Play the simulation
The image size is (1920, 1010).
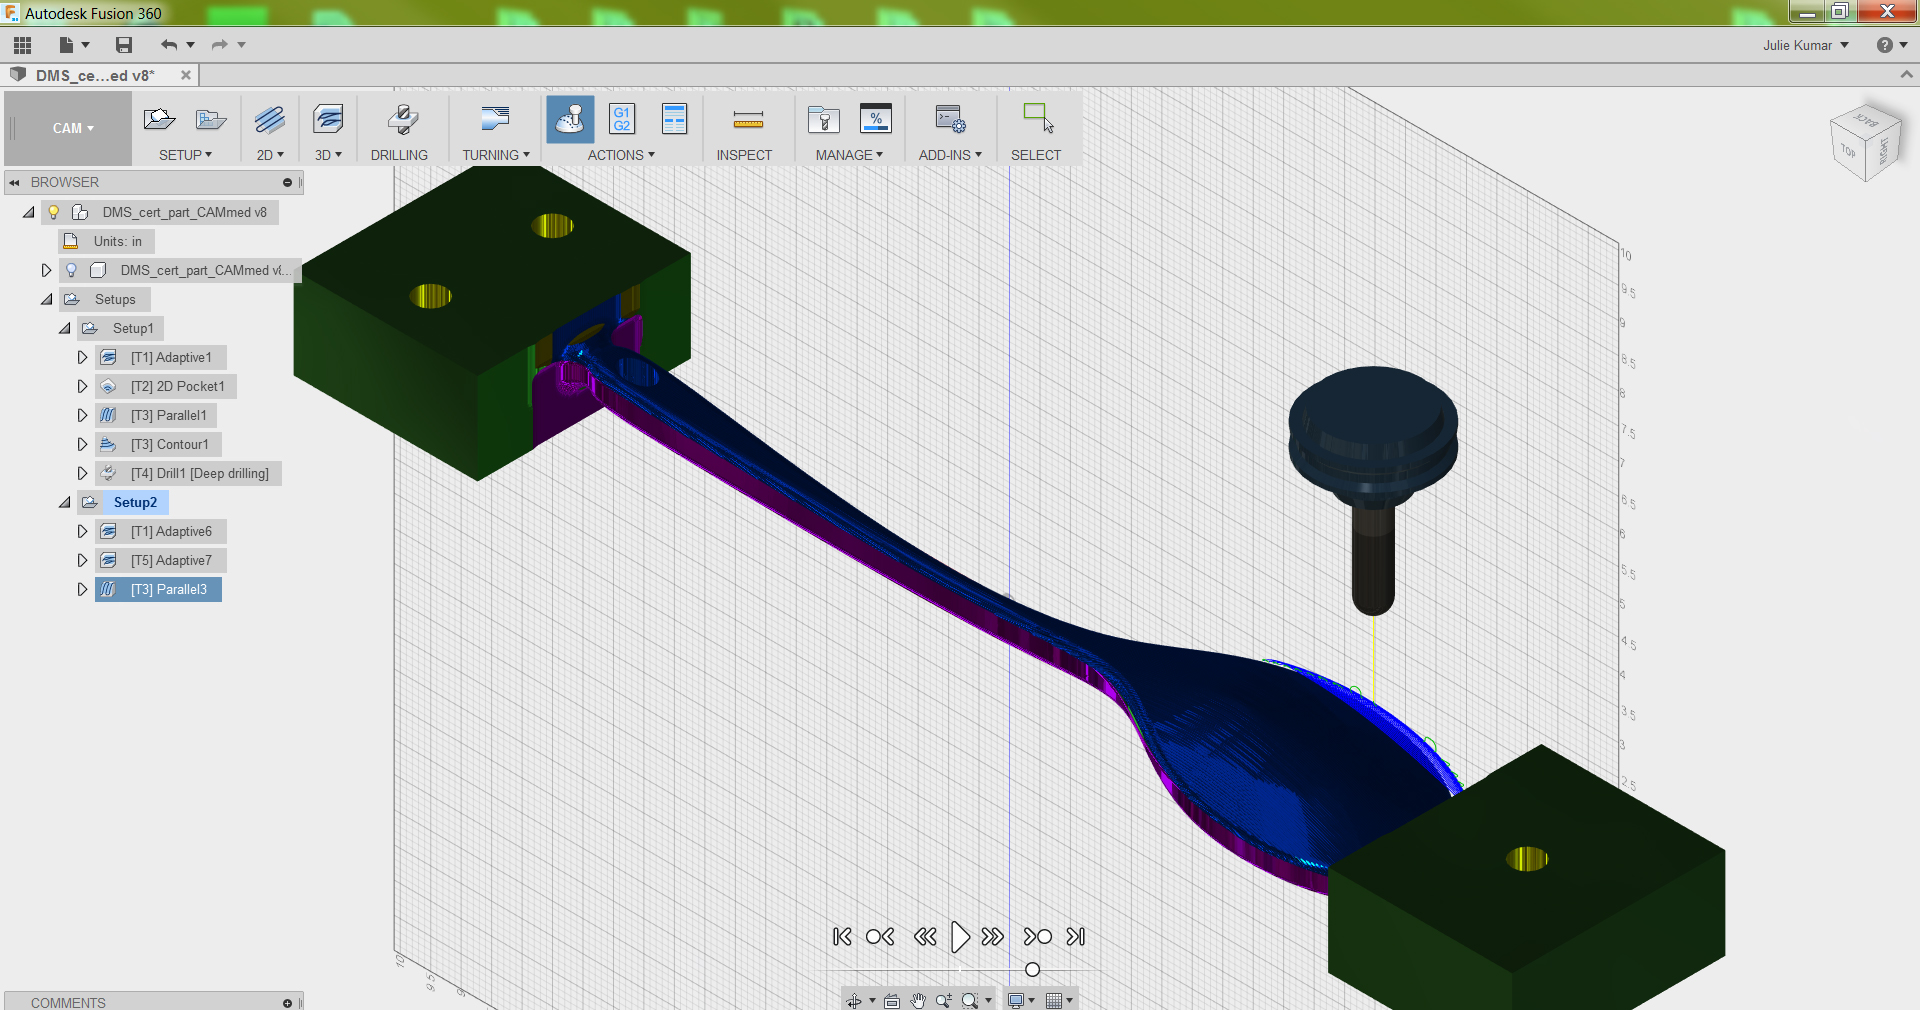(960, 937)
